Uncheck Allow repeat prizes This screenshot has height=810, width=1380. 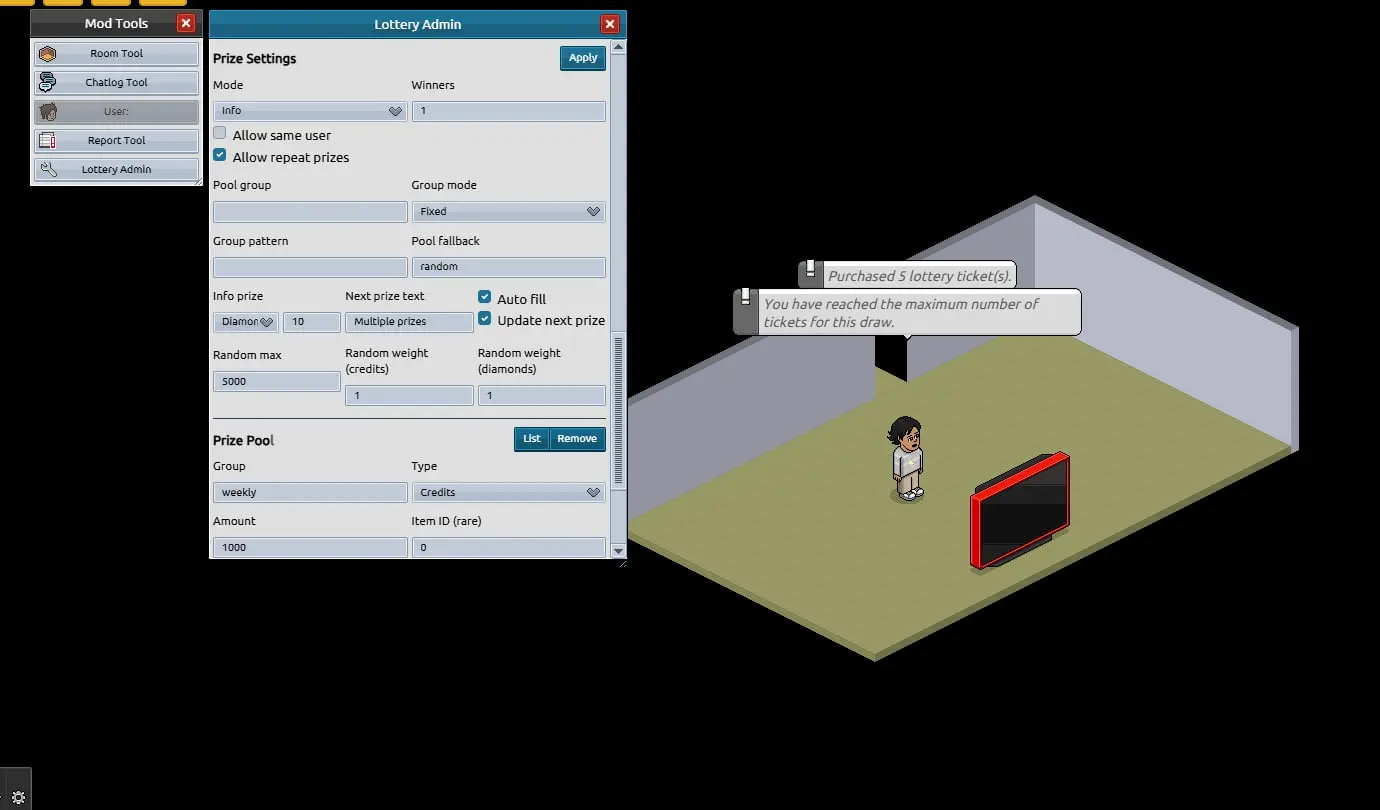coord(220,156)
